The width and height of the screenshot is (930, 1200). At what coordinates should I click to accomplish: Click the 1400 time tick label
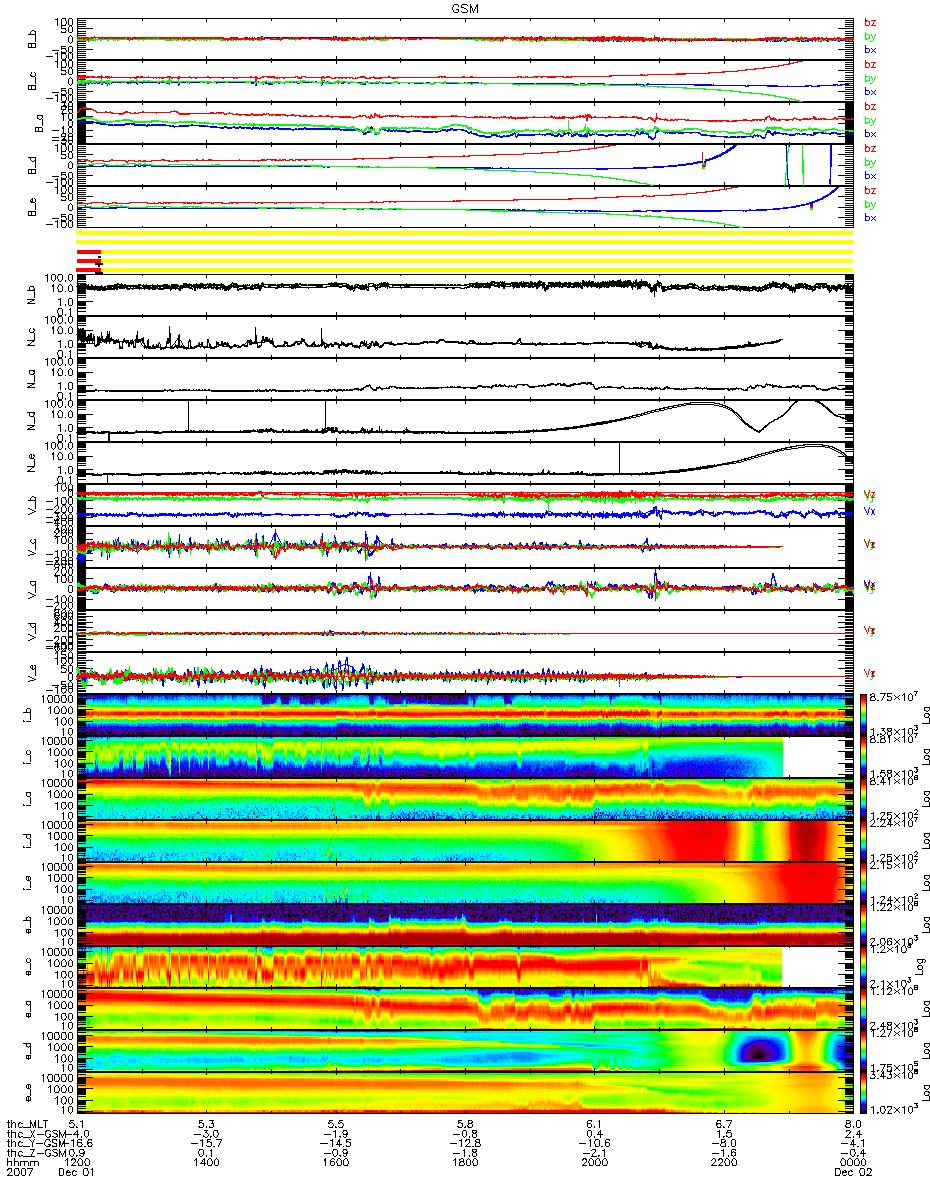[x=206, y=1164]
